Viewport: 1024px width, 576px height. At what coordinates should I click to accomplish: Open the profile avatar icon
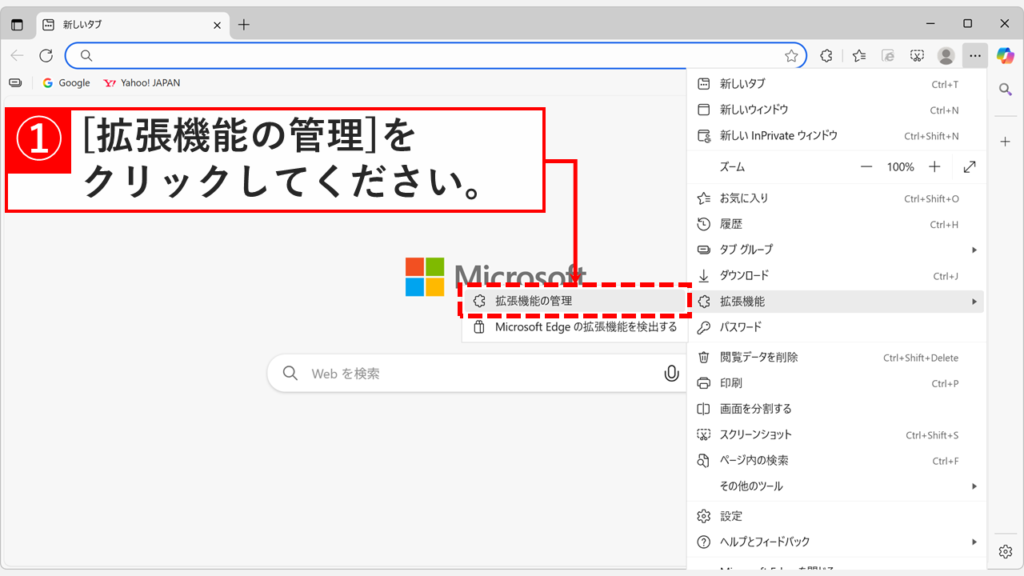pyautogui.click(x=946, y=55)
